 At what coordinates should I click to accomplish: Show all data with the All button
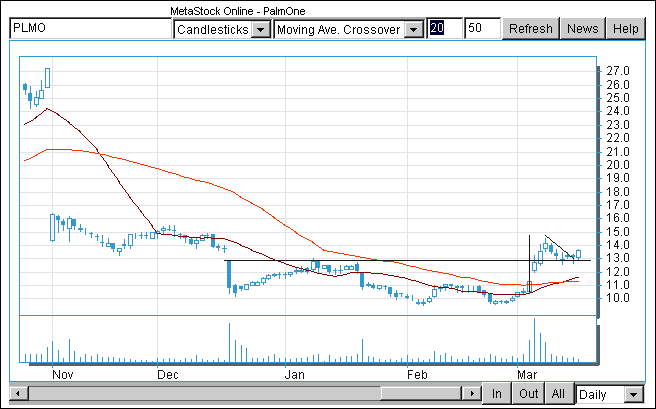pyautogui.click(x=558, y=394)
